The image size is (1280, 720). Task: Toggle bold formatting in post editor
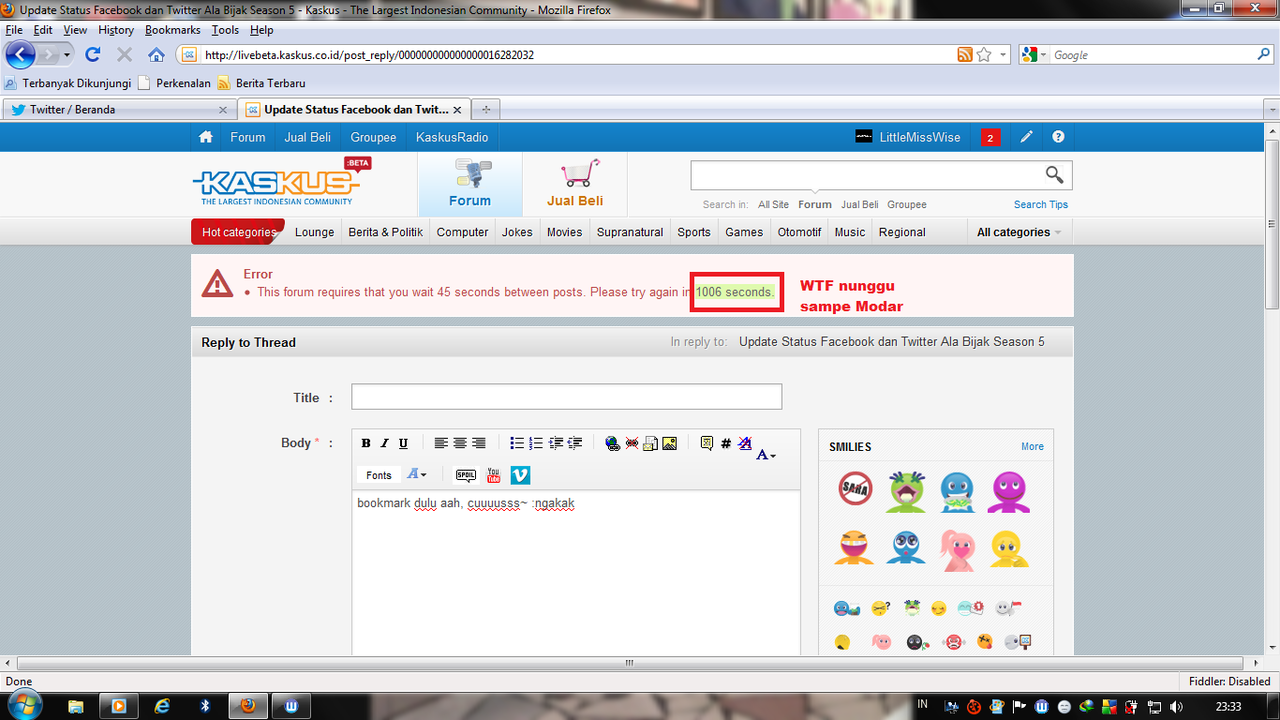click(x=366, y=444)
